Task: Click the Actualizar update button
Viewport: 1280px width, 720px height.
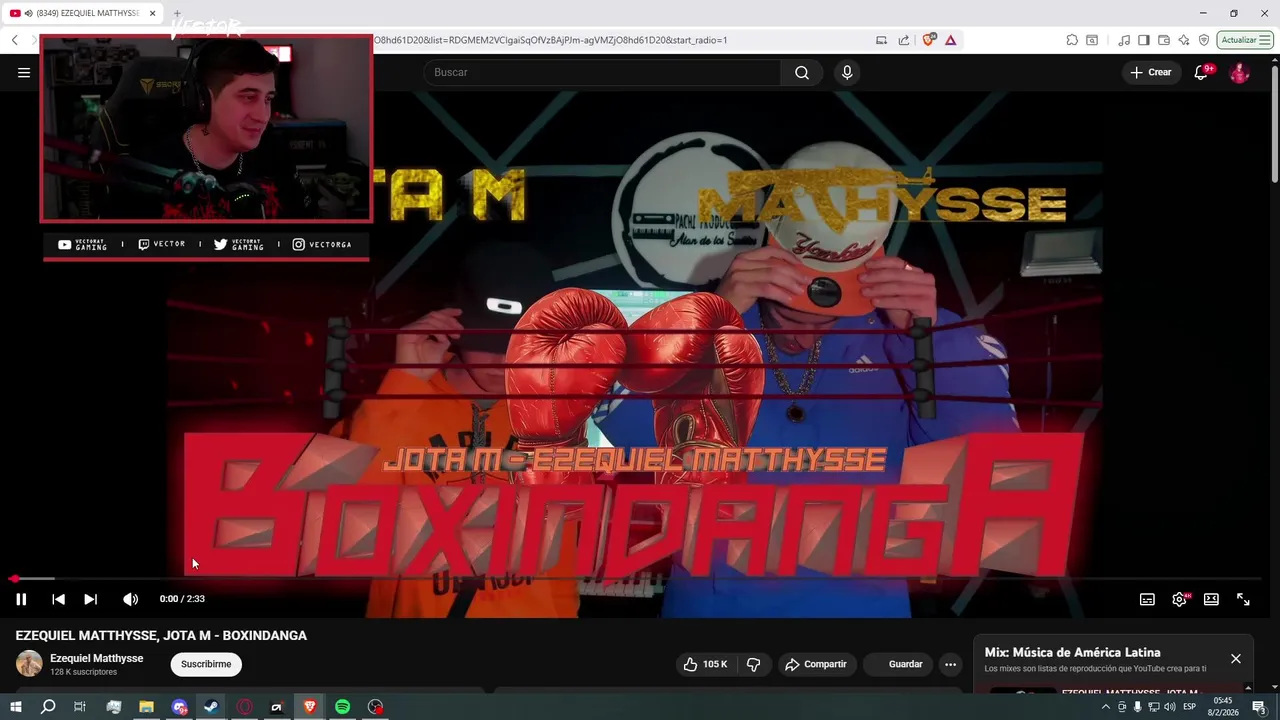Action: pyautogui.click(x=1245, y=40)
